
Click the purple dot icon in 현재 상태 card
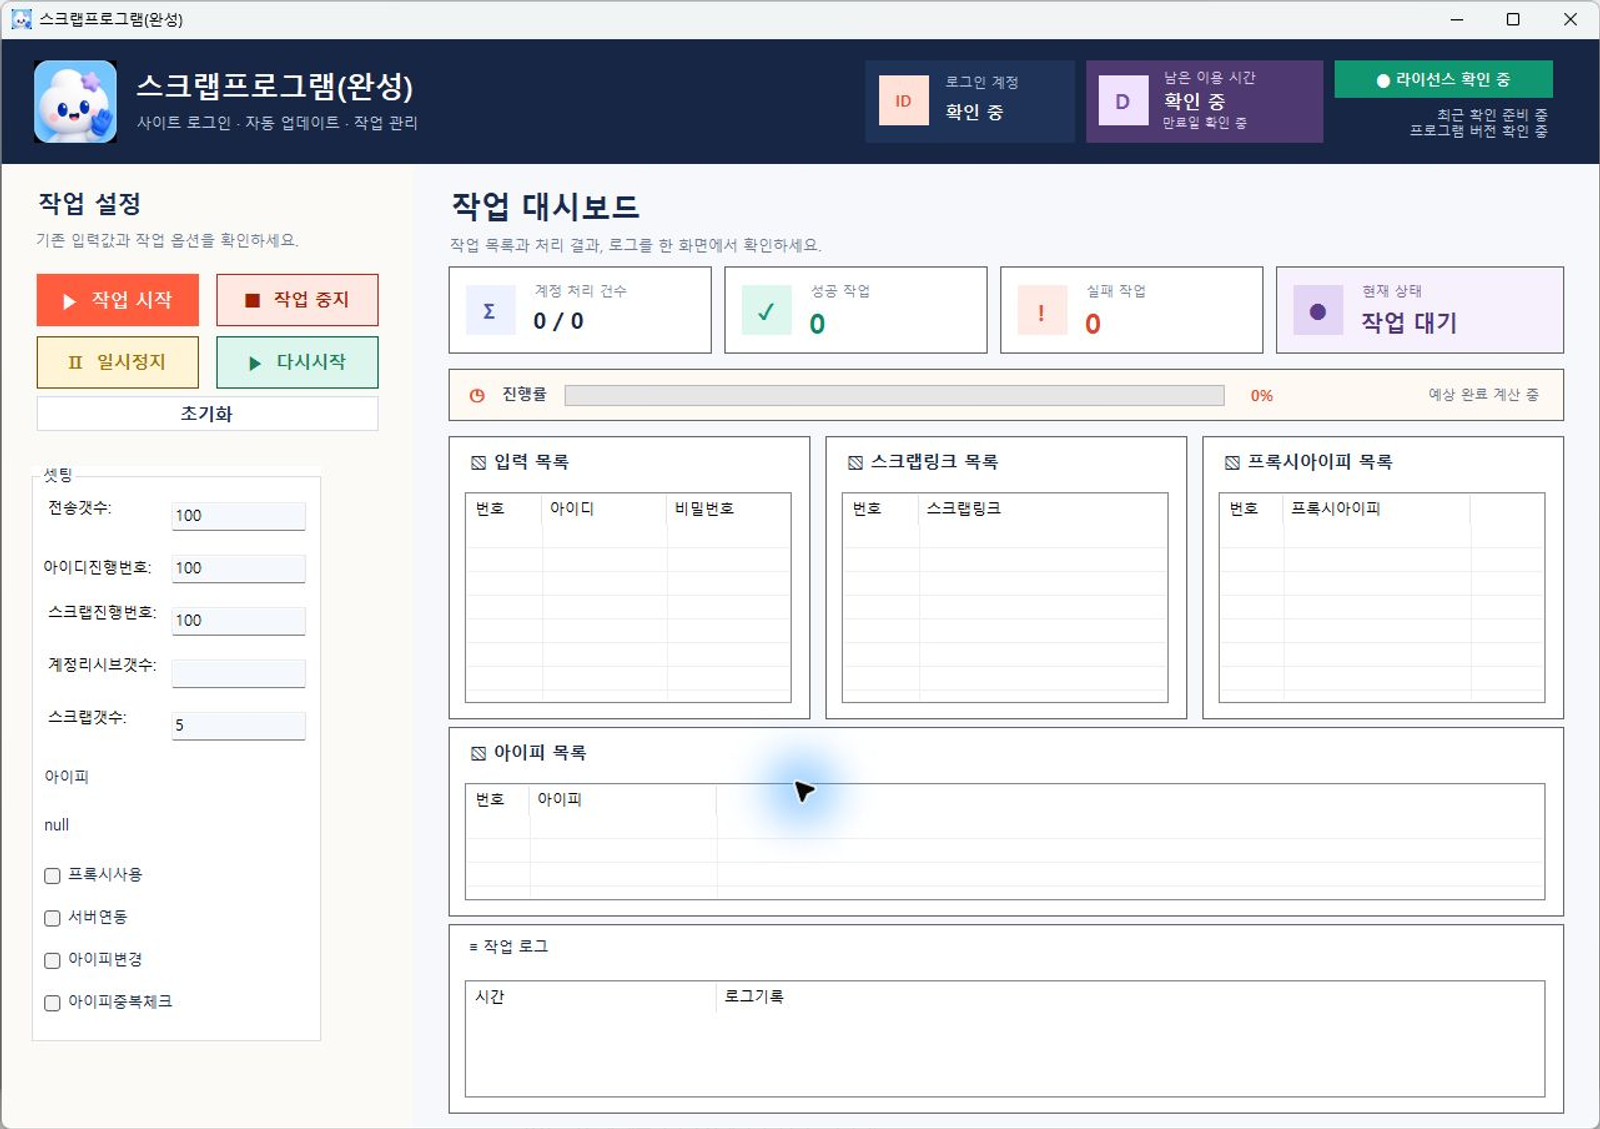point(1318,310)
